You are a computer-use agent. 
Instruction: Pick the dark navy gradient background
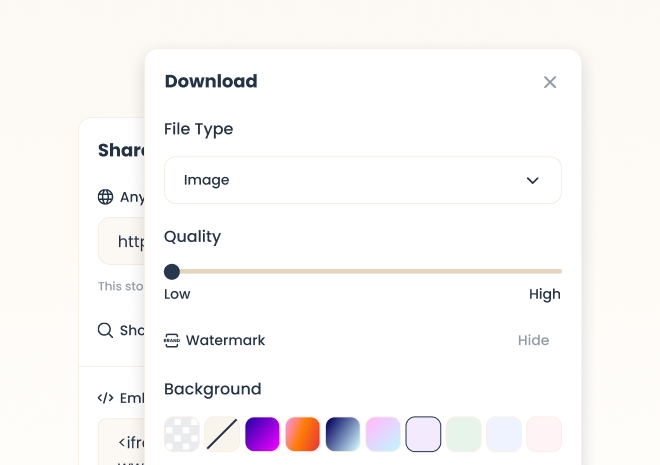(343, 434)
